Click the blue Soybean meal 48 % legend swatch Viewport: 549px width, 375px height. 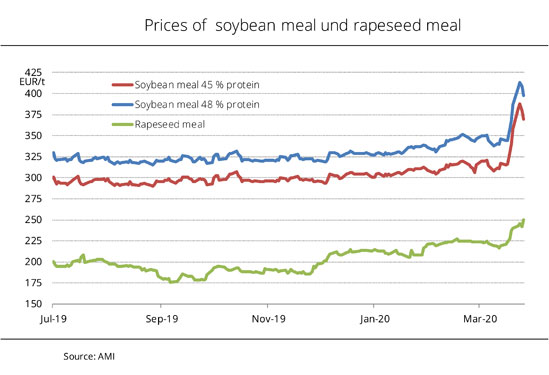123,104
